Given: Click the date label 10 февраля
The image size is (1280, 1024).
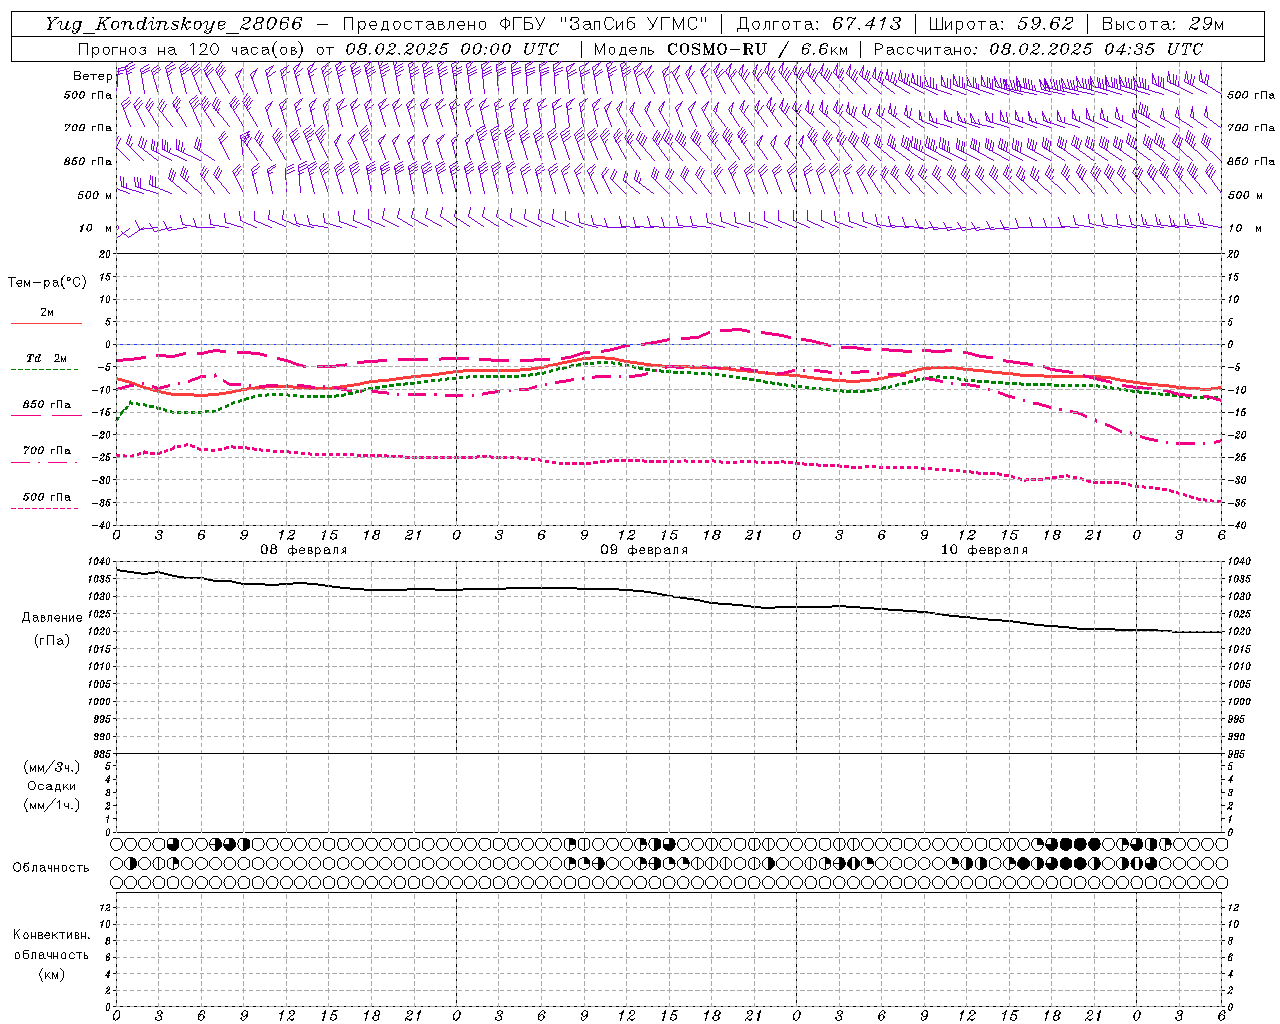Looking at the screenshot, I should [x=984, y=550].
